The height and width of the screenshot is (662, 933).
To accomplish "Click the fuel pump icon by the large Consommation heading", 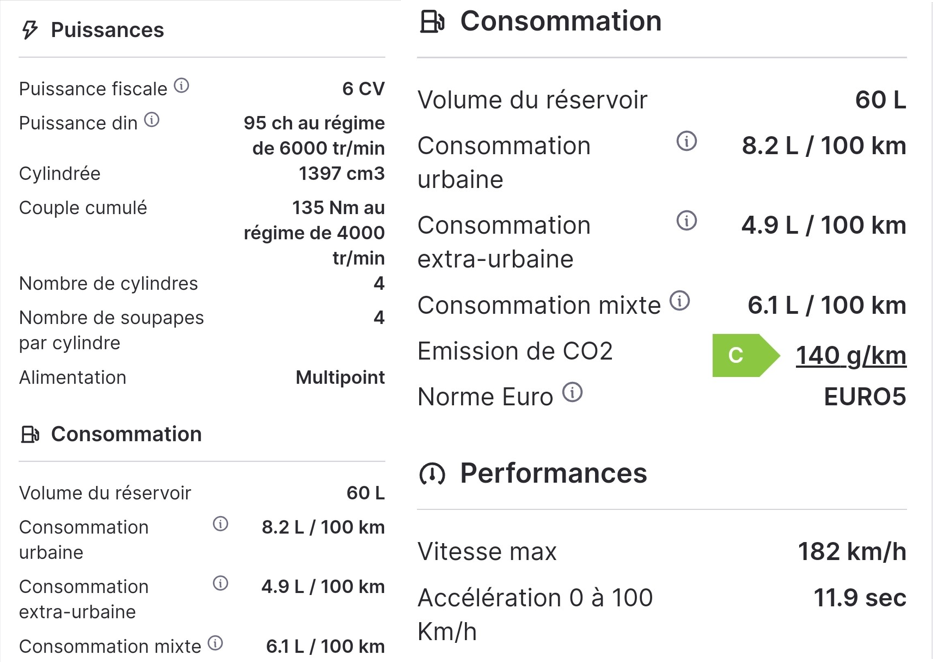I will [x=433, y=21].
